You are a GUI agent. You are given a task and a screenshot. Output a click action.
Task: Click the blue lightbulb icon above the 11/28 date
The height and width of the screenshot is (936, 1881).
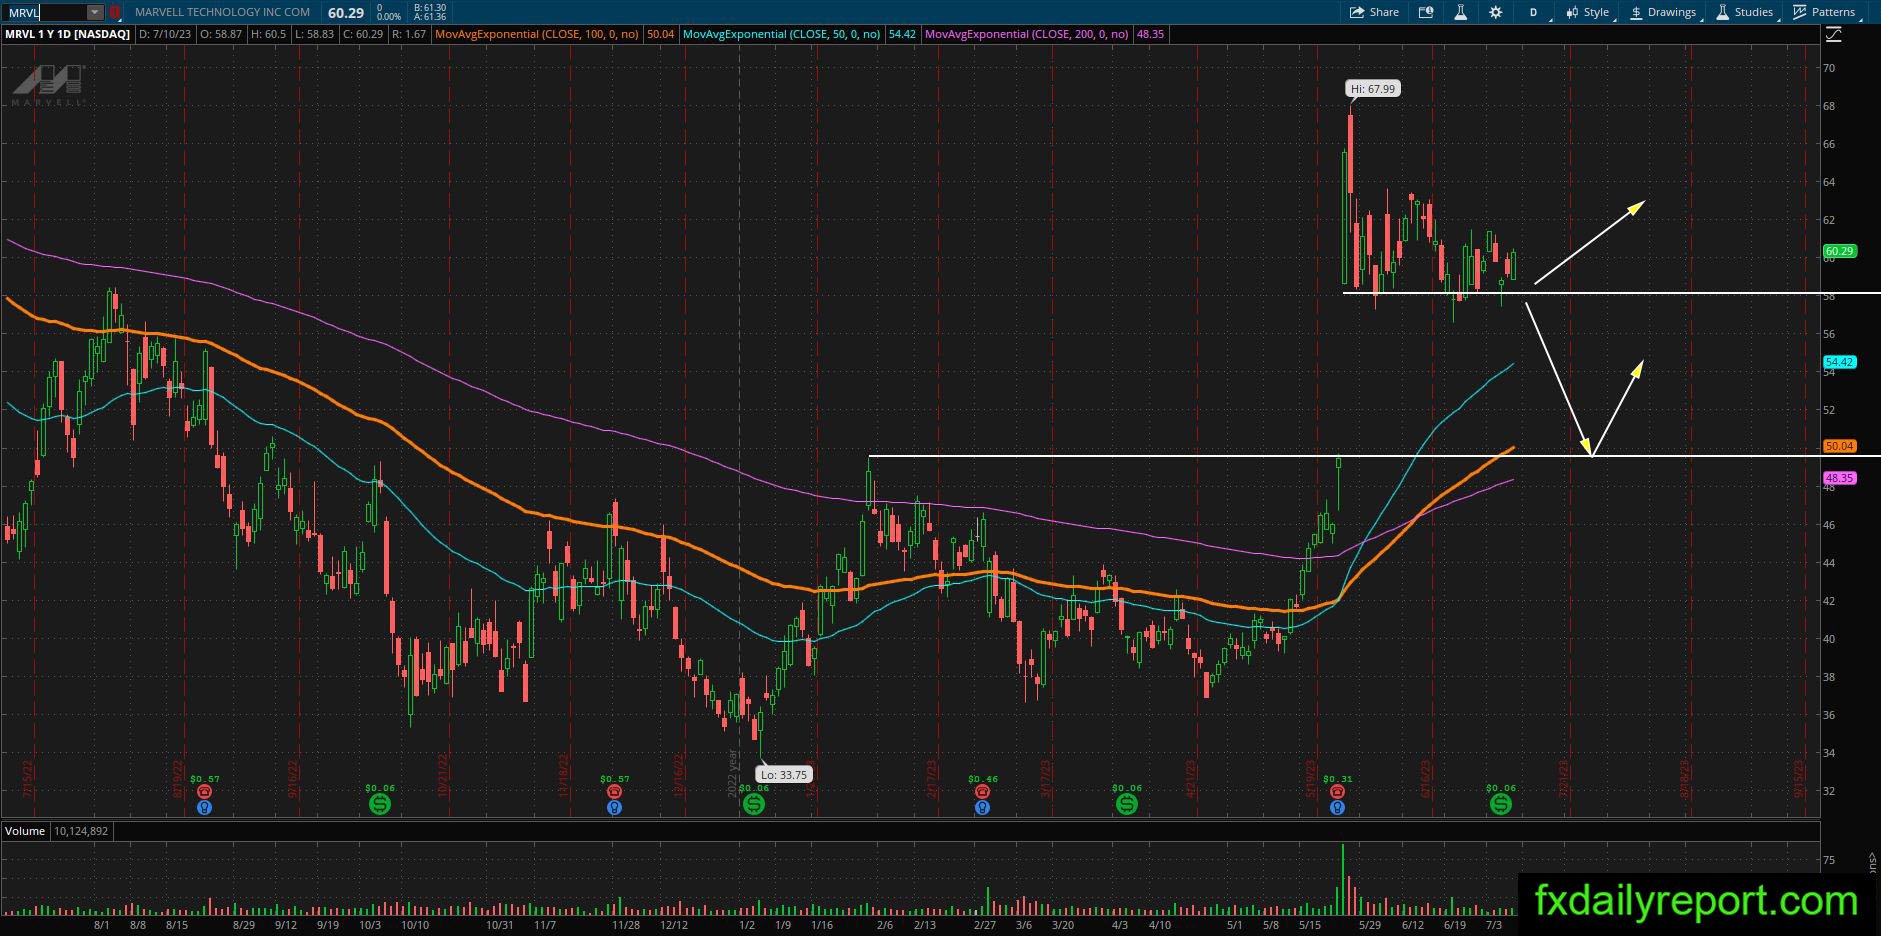coord(615,807)
